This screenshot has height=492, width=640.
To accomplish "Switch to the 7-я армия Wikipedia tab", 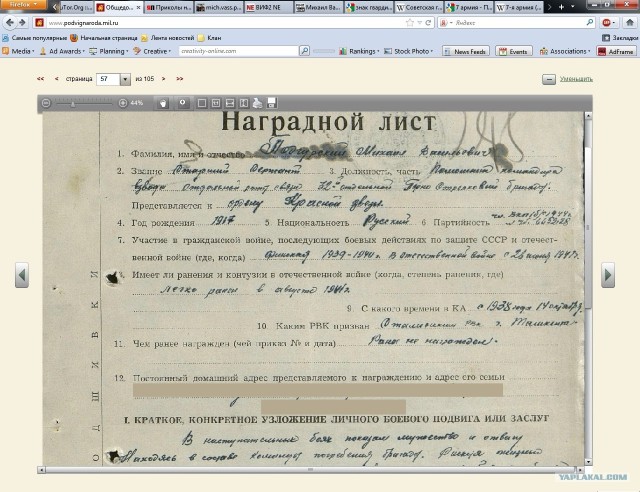I will point(518,7).
